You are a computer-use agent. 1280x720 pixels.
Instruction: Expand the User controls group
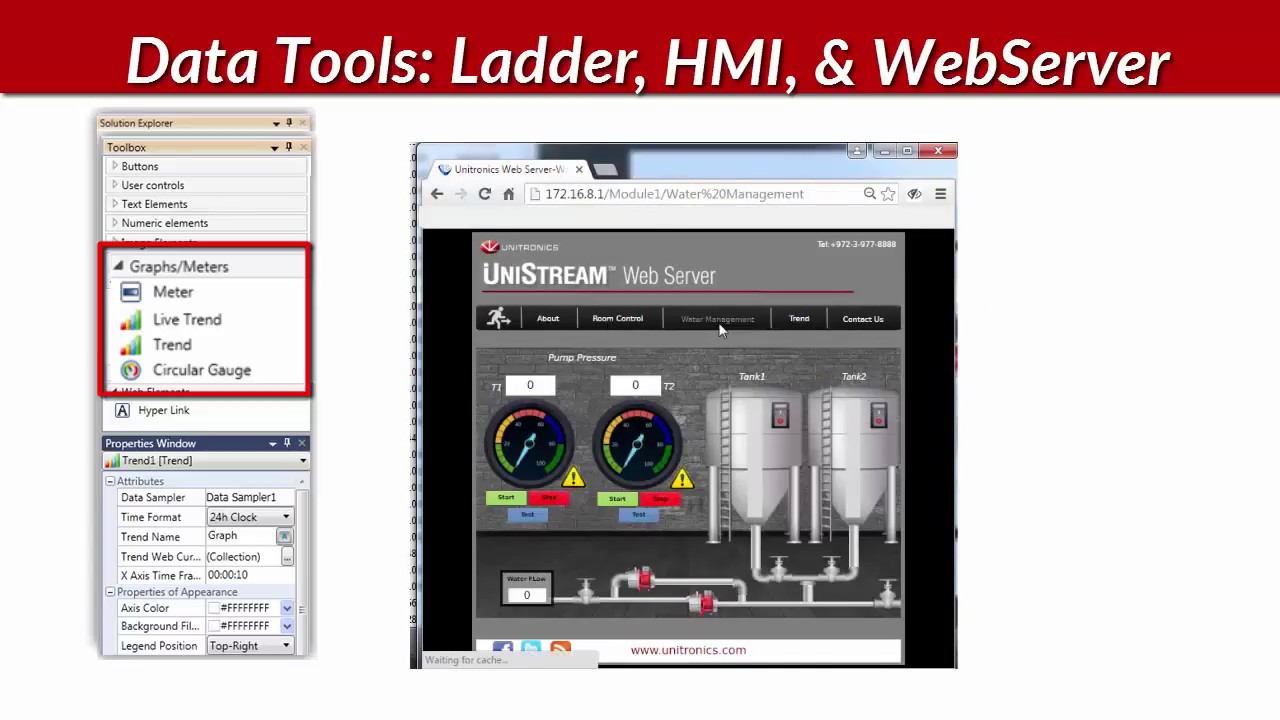(114, 185)
